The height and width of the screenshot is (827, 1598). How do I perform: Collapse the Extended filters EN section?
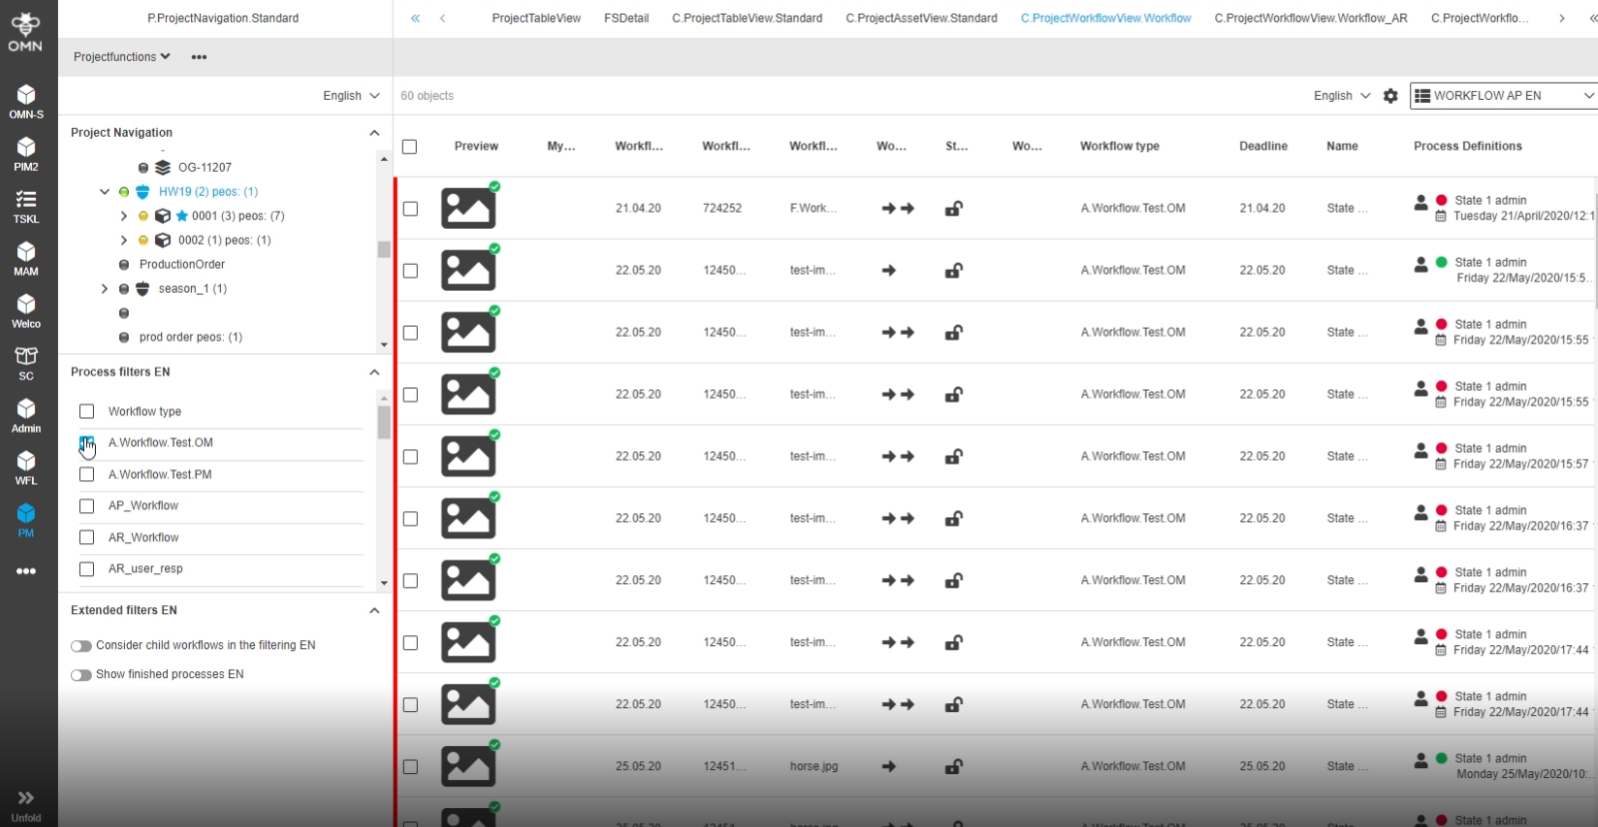pos(374,610)
